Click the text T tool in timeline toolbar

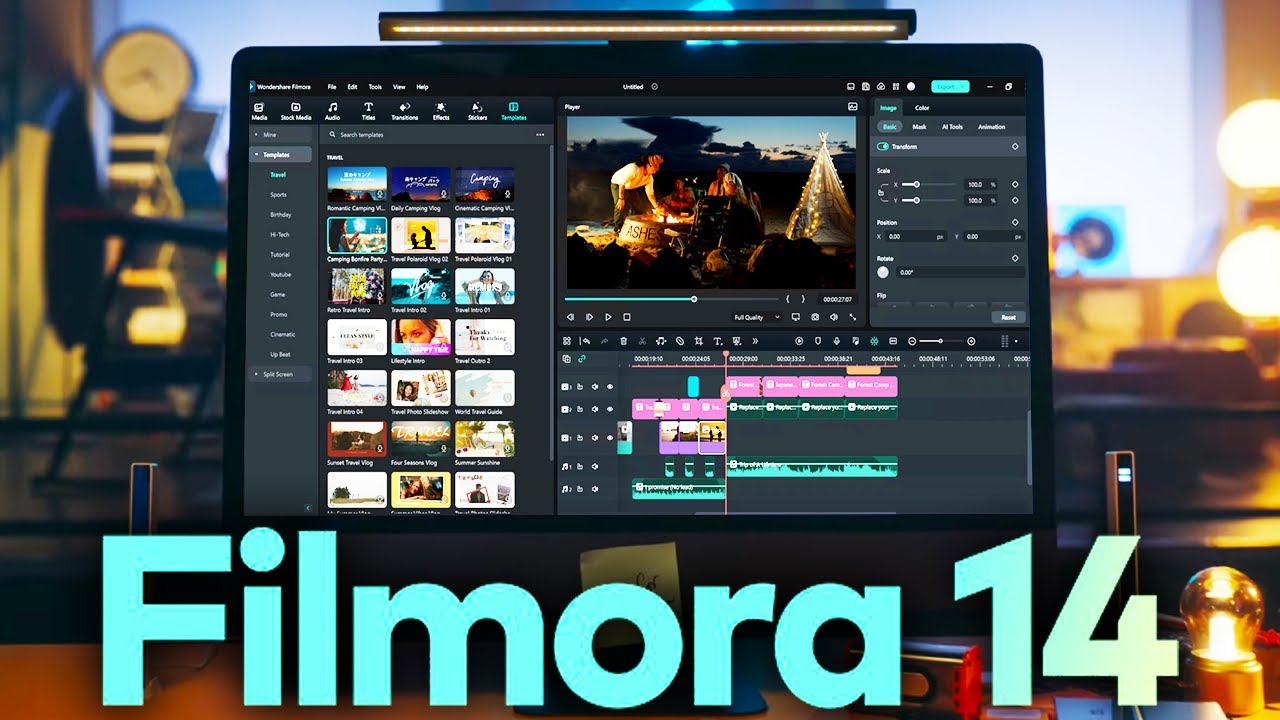pyautogui.click(x=717, y=341)
